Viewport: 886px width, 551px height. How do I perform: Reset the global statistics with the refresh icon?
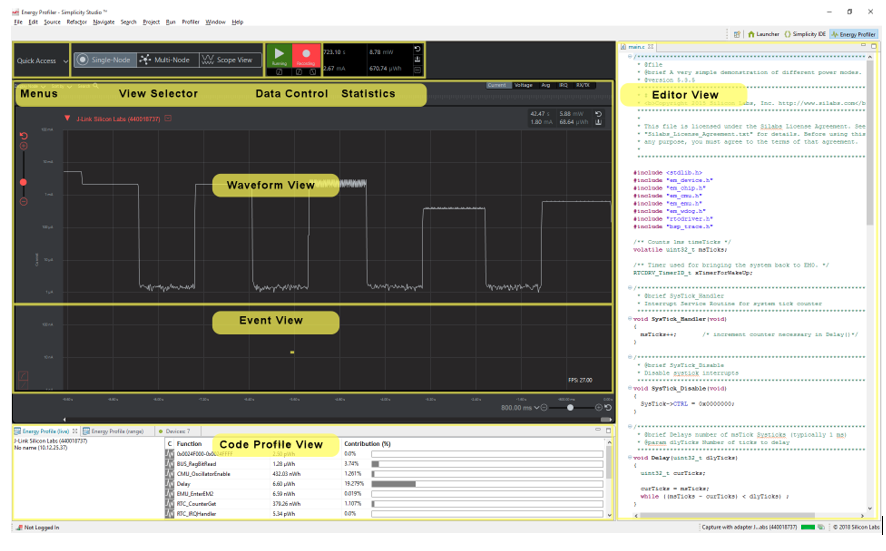point(418,50)
